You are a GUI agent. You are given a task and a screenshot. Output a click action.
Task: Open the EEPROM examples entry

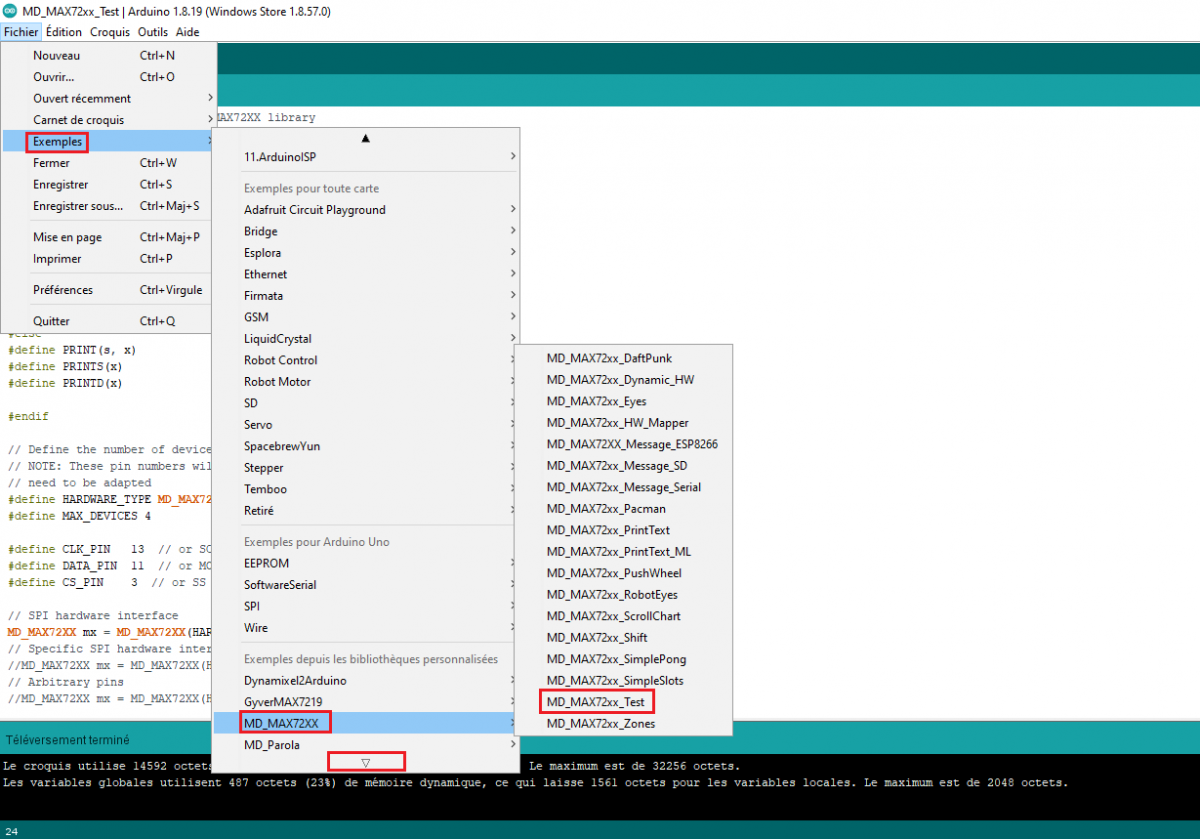[365, 564]
